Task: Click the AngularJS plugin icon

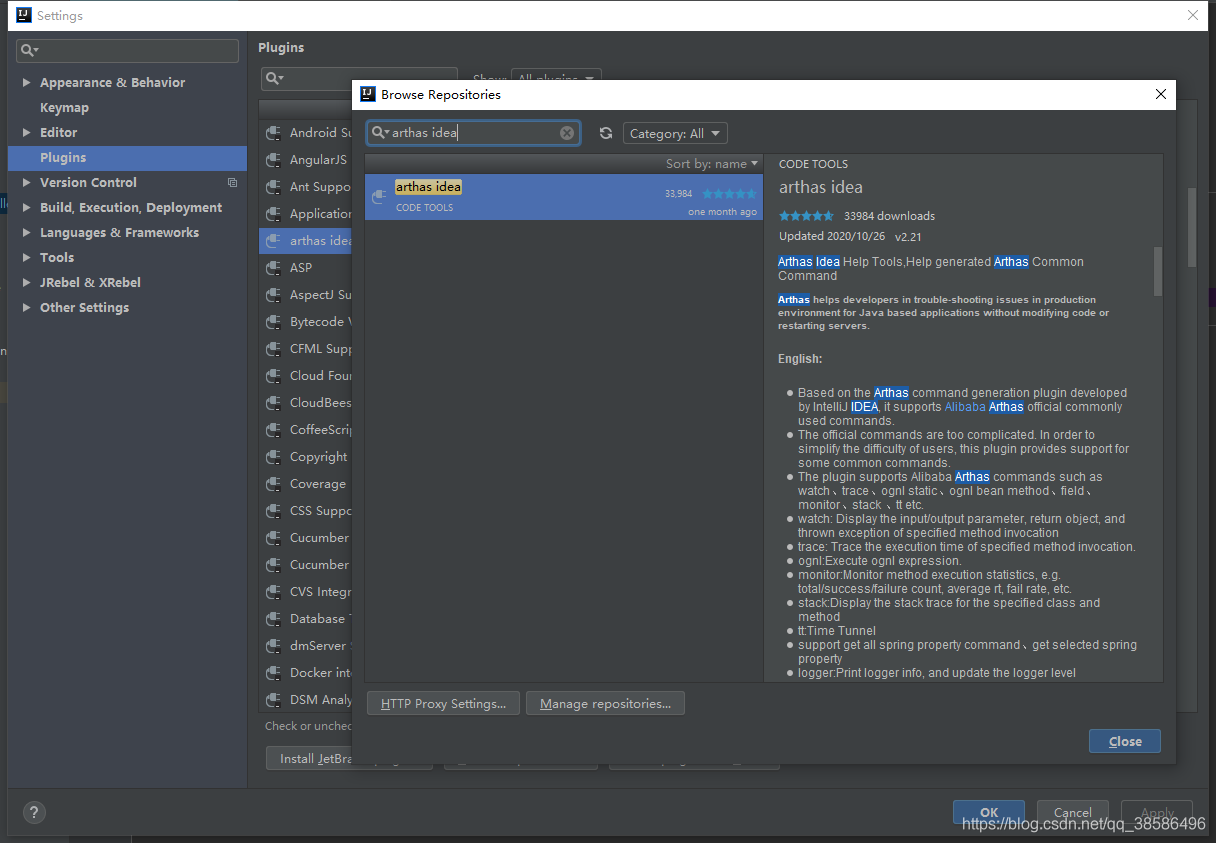Action: click(x=272, y=160)
